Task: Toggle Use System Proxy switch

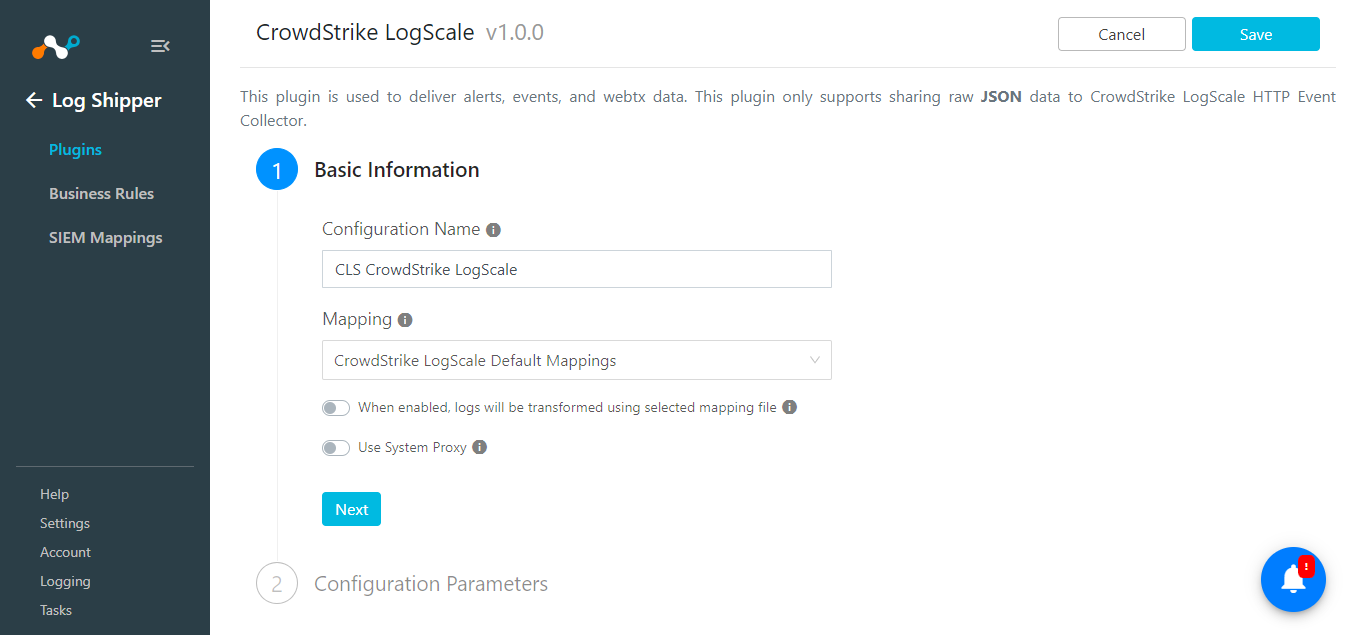Action: click(336, 448)
